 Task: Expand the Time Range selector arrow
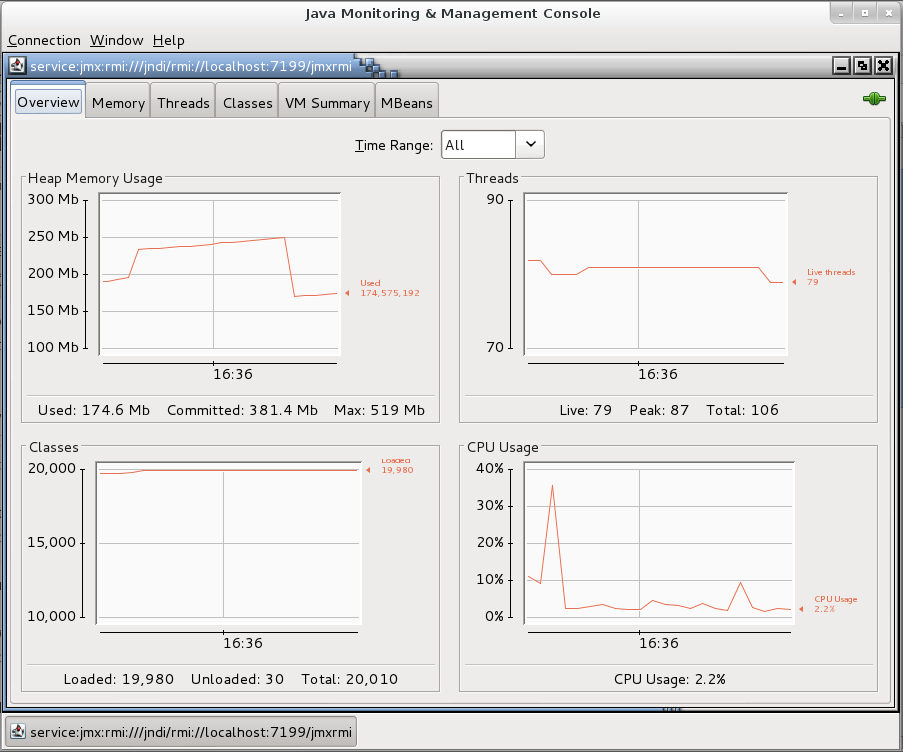531,144
